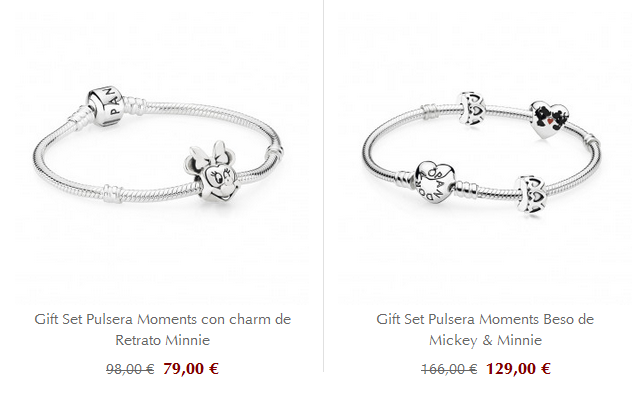Click the crossed-out 98,00 € price

click(x=130, y=369)
